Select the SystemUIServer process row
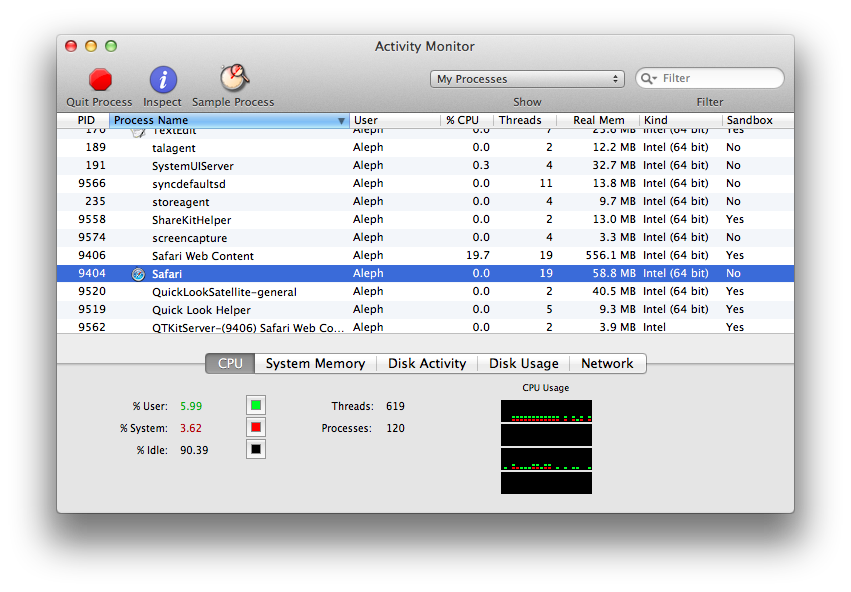 (426, 165)
